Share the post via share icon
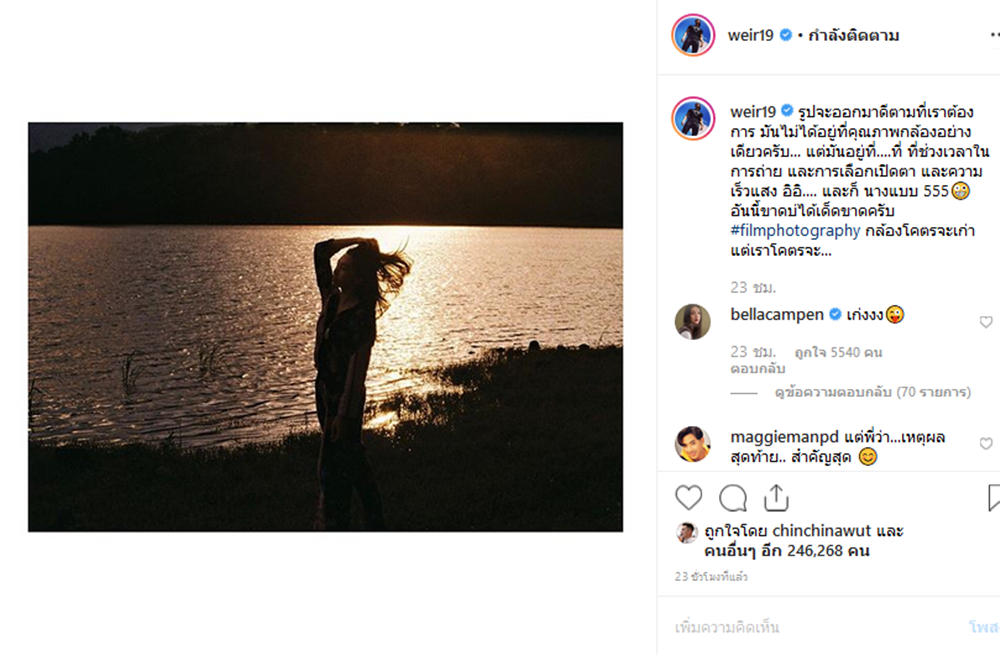The width and height of the screenshot is (1000, 655). coord(777,497)
